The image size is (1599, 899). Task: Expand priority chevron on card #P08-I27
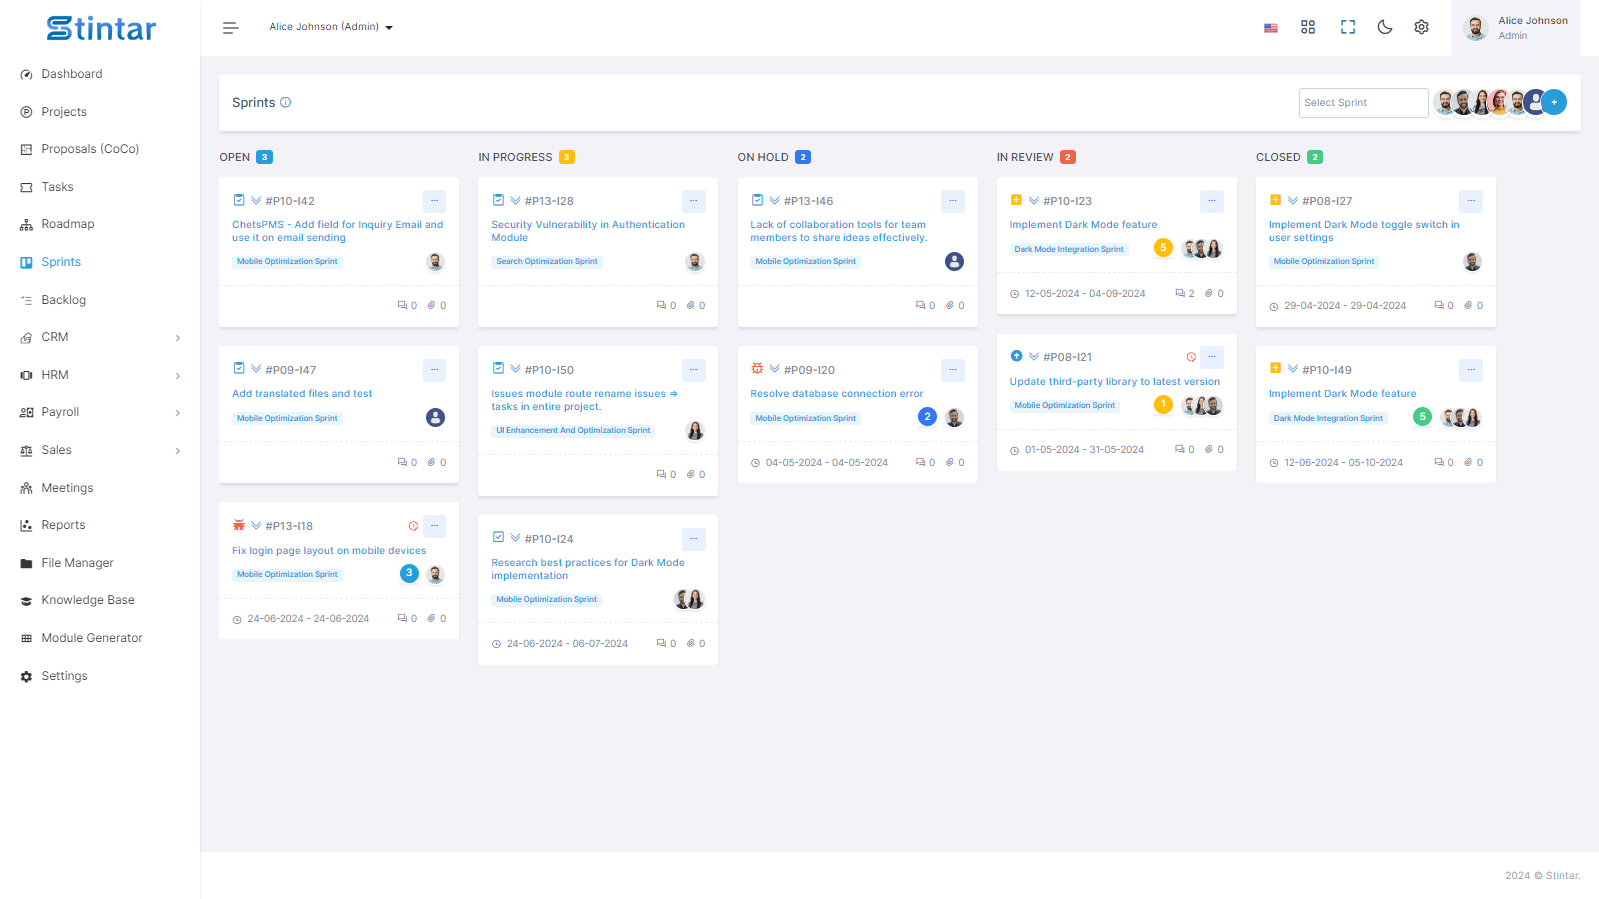click(x=1293, y=201)
